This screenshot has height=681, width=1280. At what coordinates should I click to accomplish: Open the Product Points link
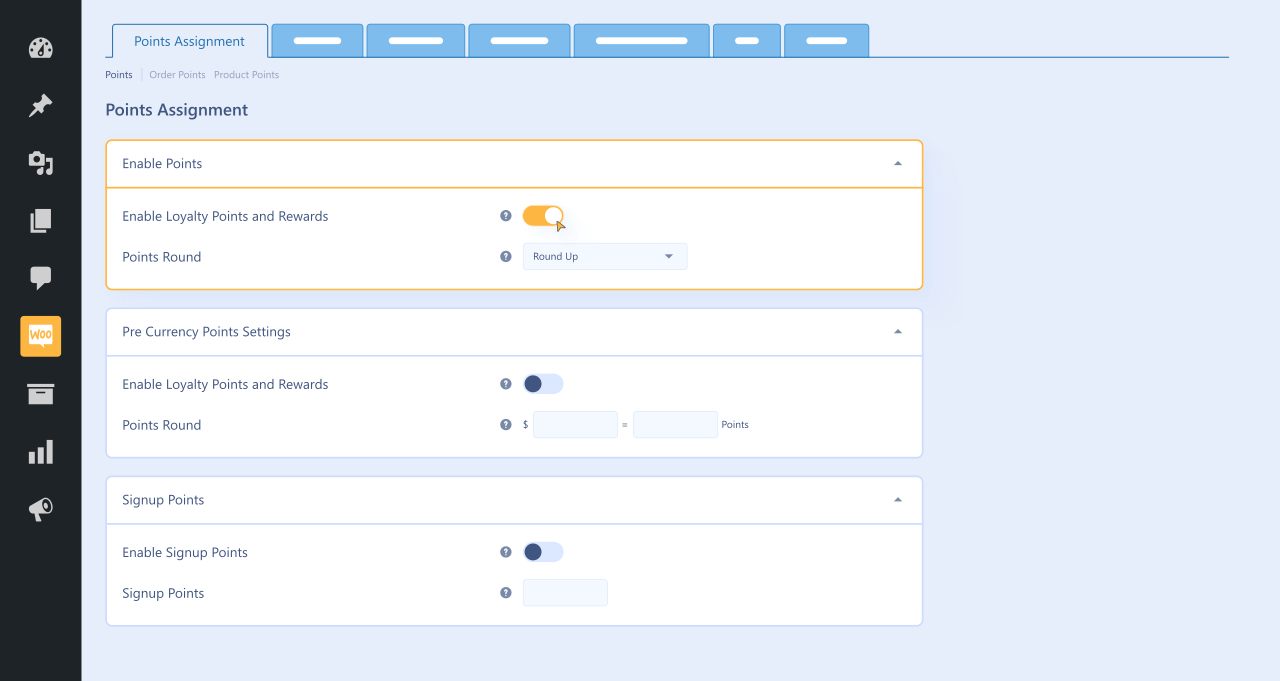pyautogui.click(x=246, y=74)
